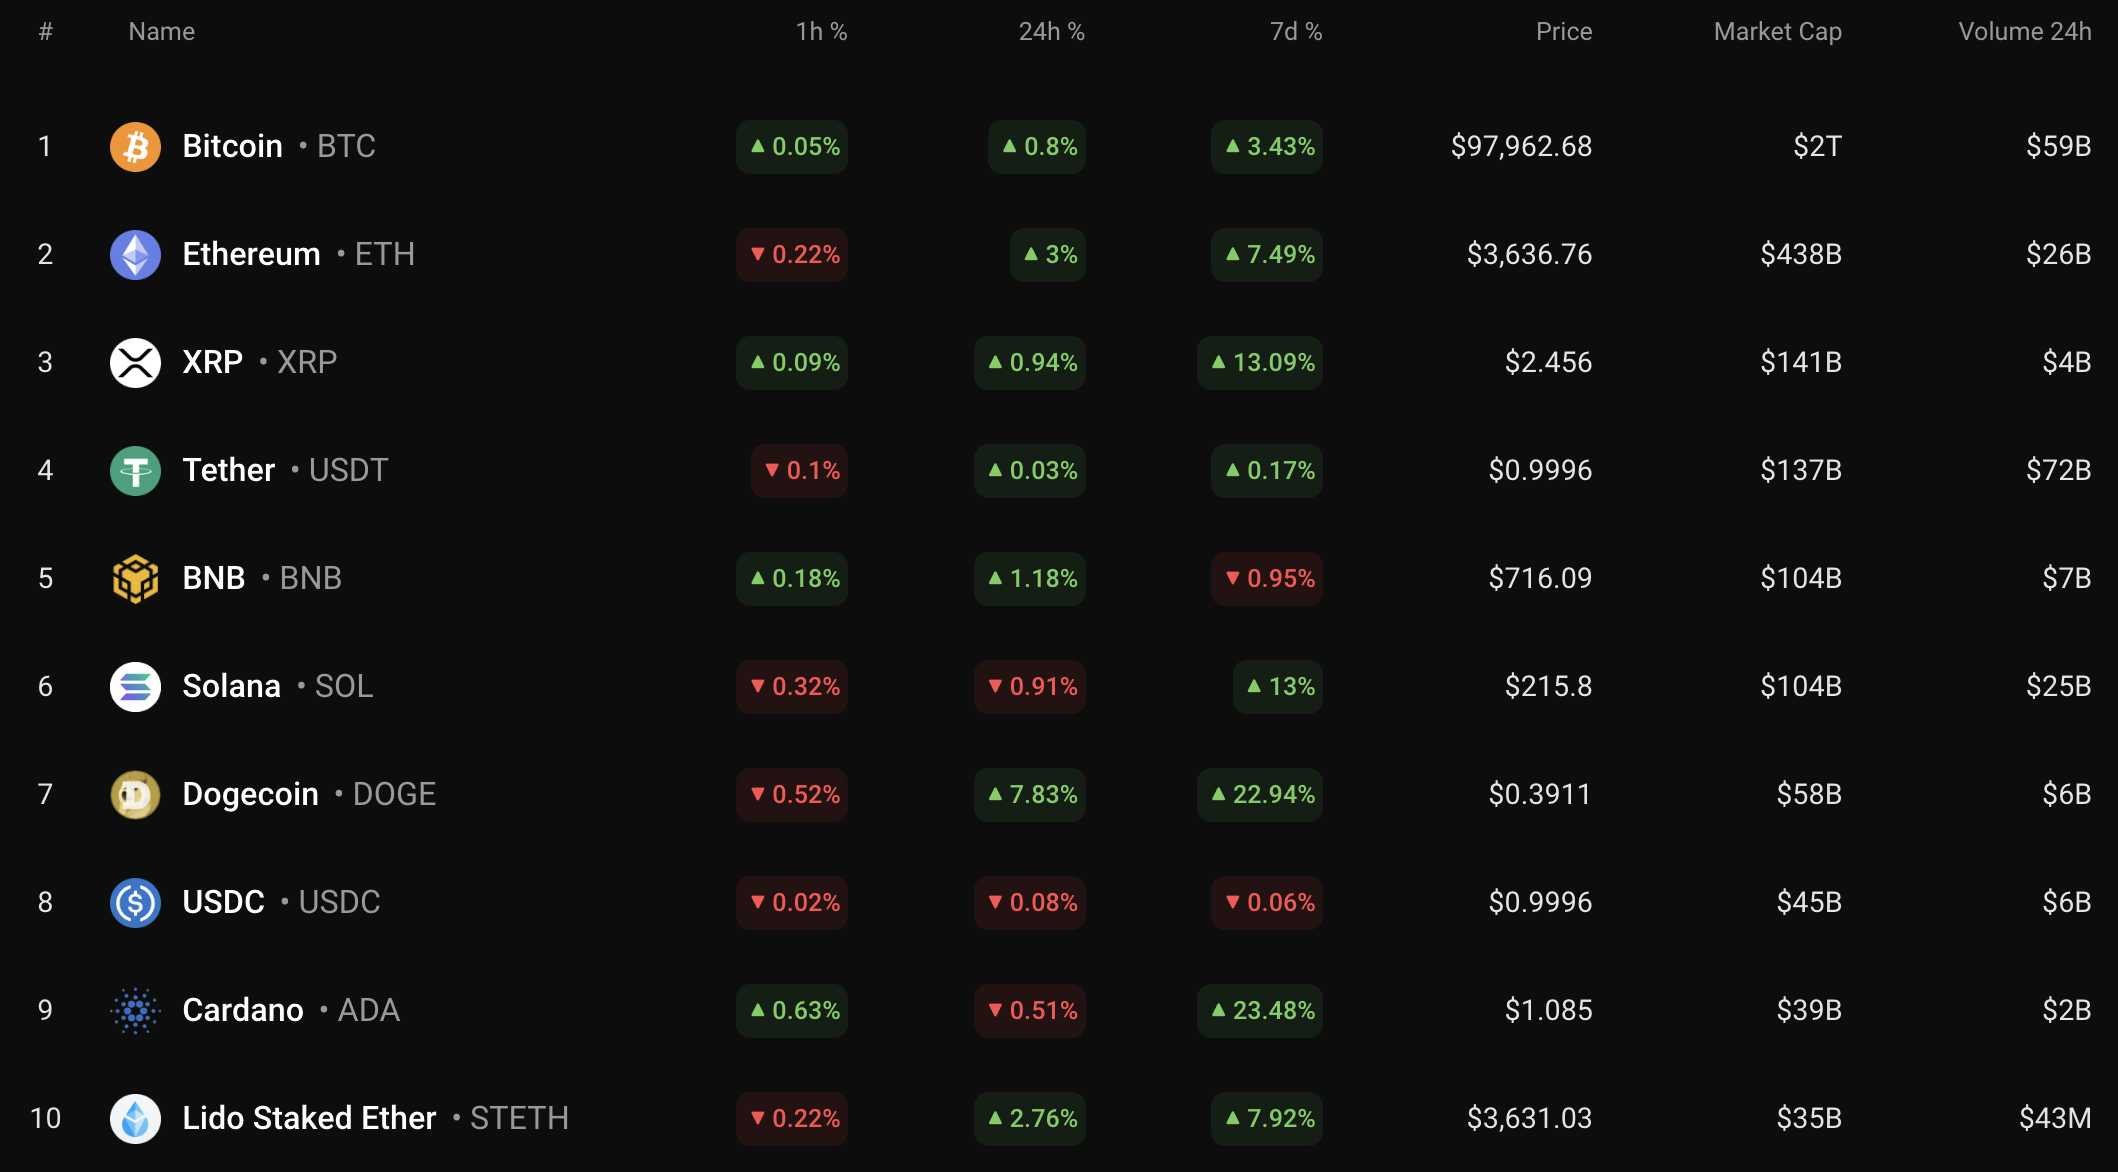The image size is (2118, 1172).
Task: Click the BNB logo icon
Action: 135,579
